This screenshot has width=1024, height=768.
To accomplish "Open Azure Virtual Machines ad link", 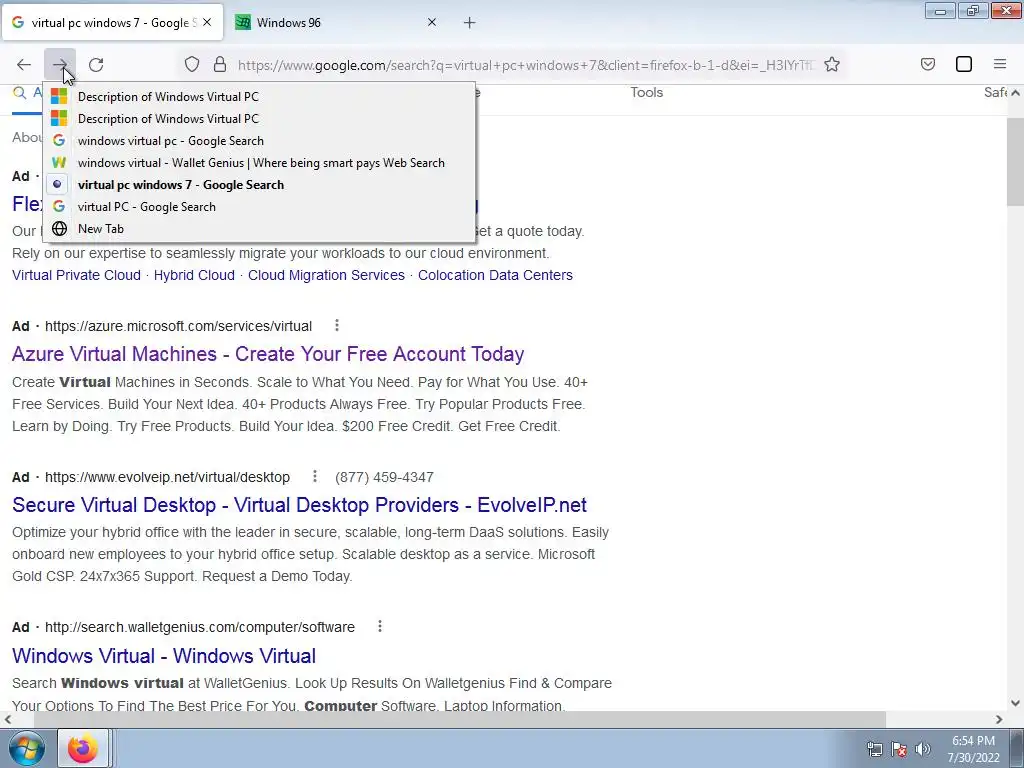I will click(268, 354).
